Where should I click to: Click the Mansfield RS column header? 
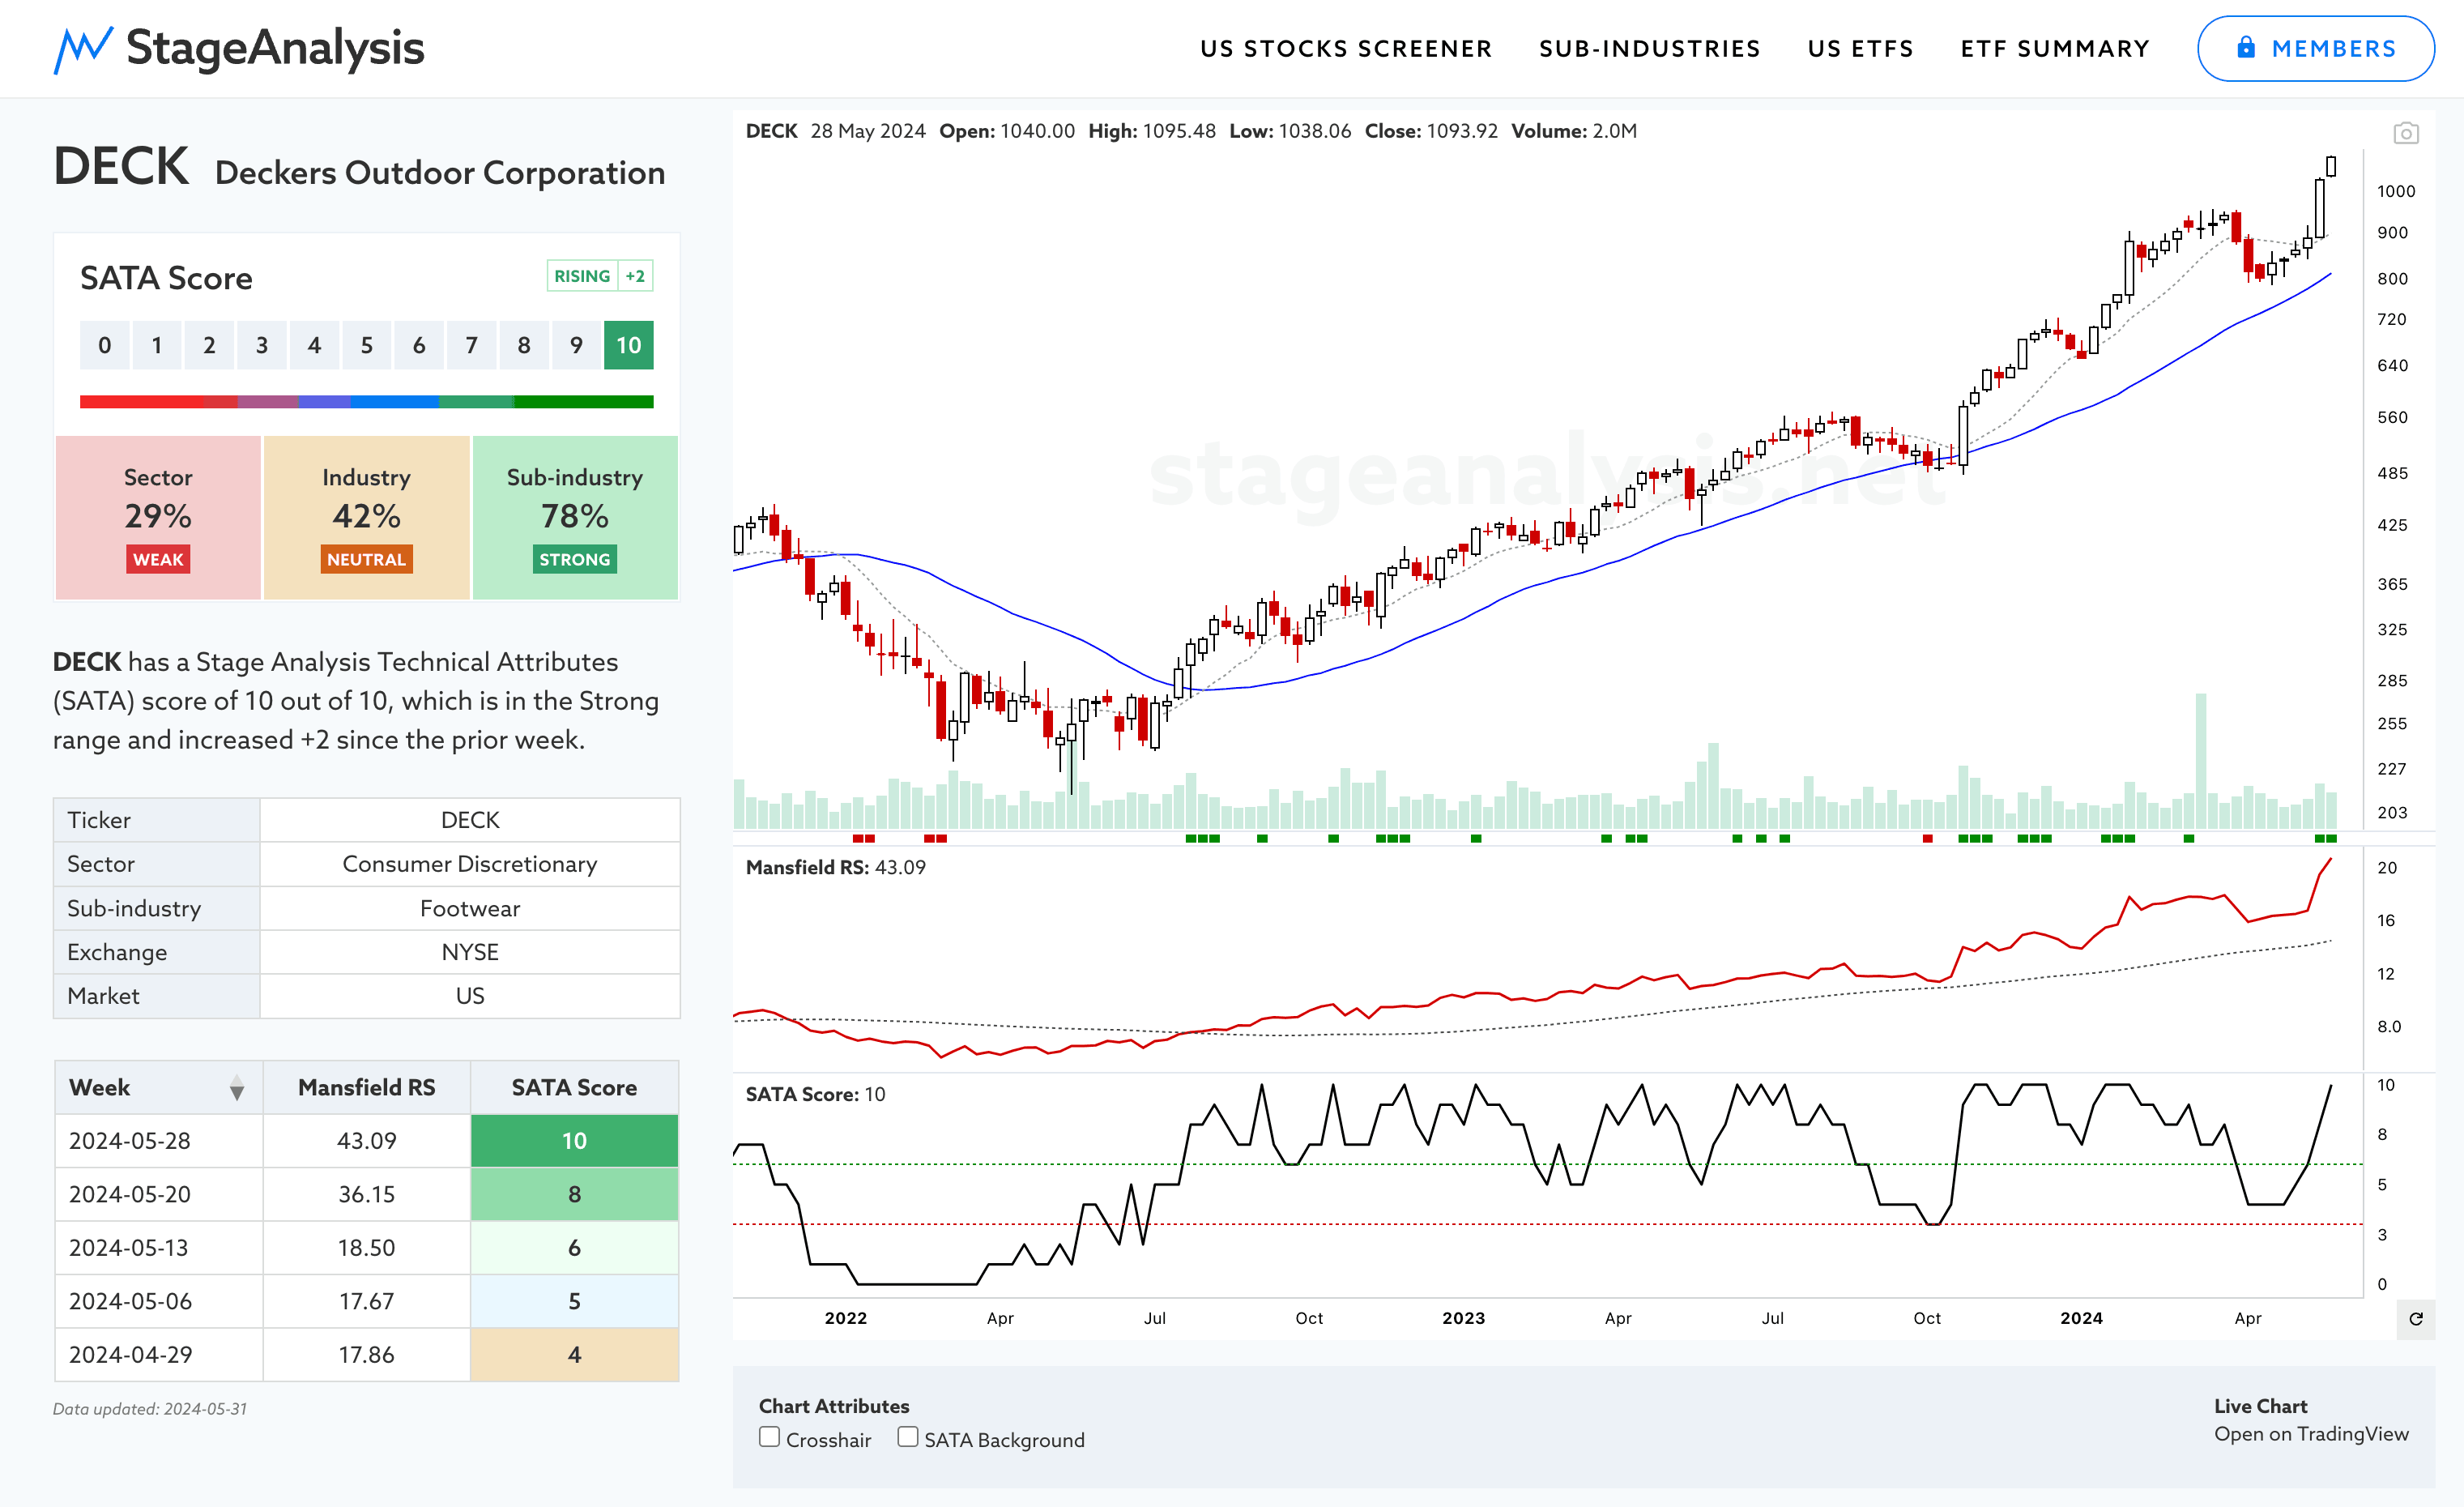[x=366, y=1087]
